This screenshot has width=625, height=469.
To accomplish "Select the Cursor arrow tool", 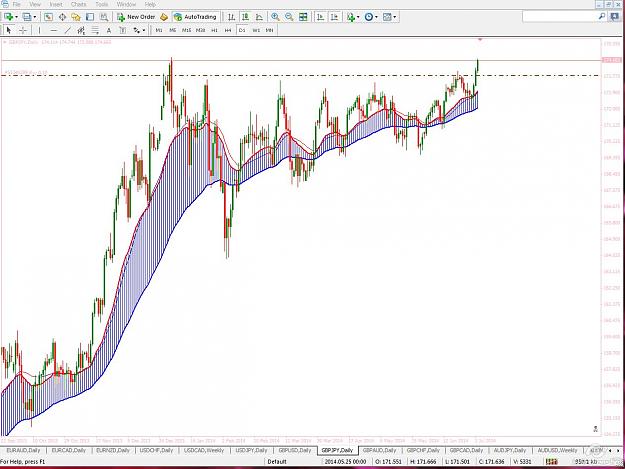I will (x=9, y=30).
